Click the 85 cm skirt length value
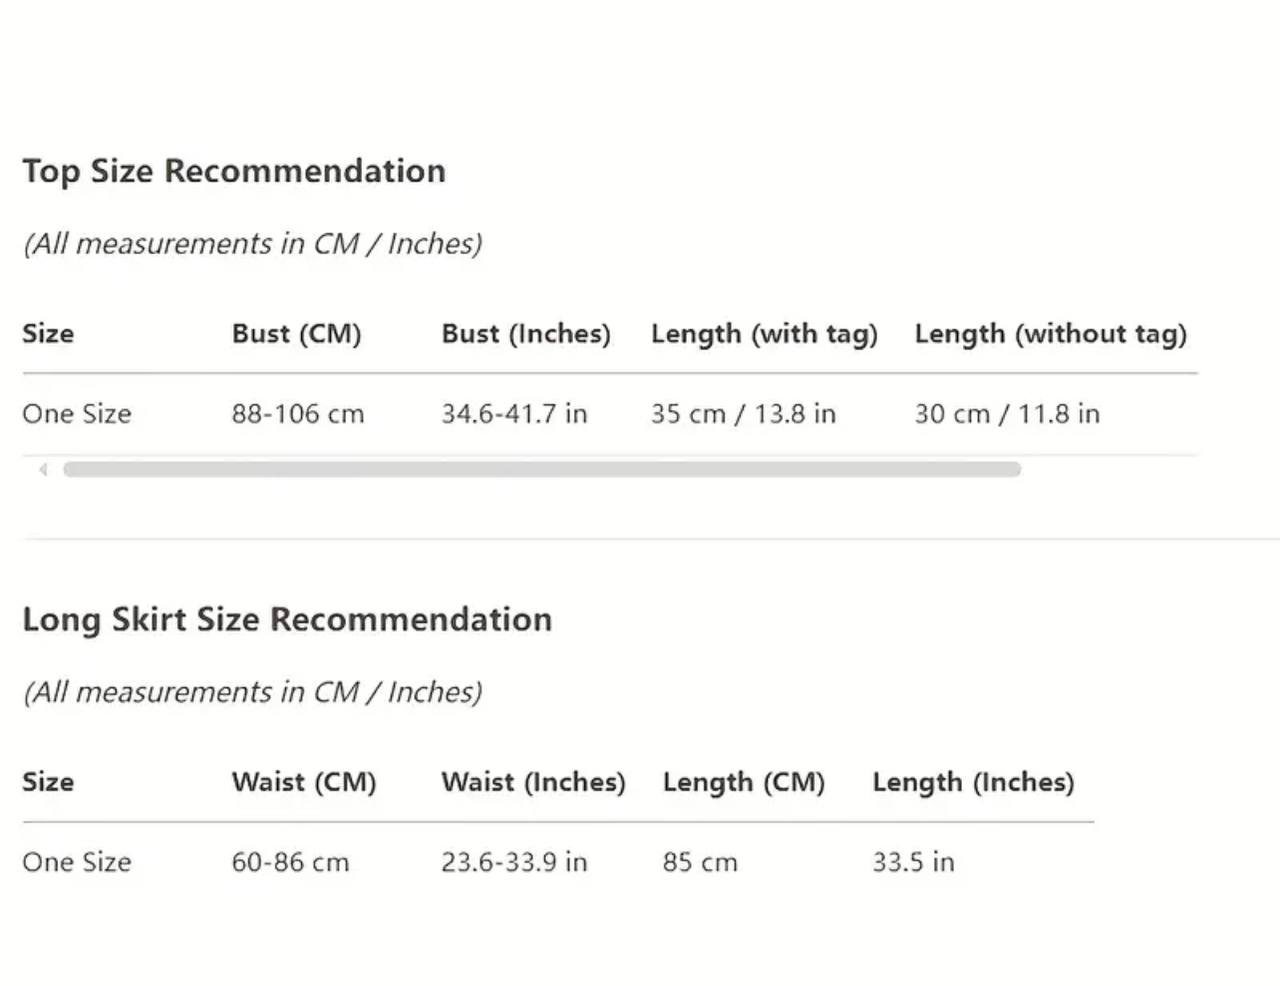Image resolution: width=1280 pixels, height=986 pixels. click(700, 862)
